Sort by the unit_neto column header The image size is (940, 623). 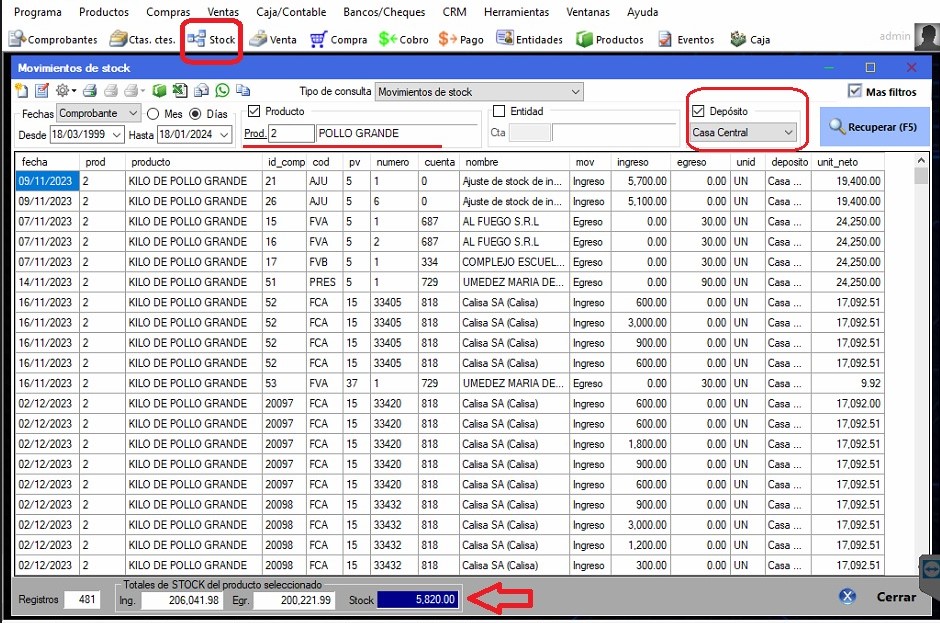pyautogui.click(x=848, y=162)
